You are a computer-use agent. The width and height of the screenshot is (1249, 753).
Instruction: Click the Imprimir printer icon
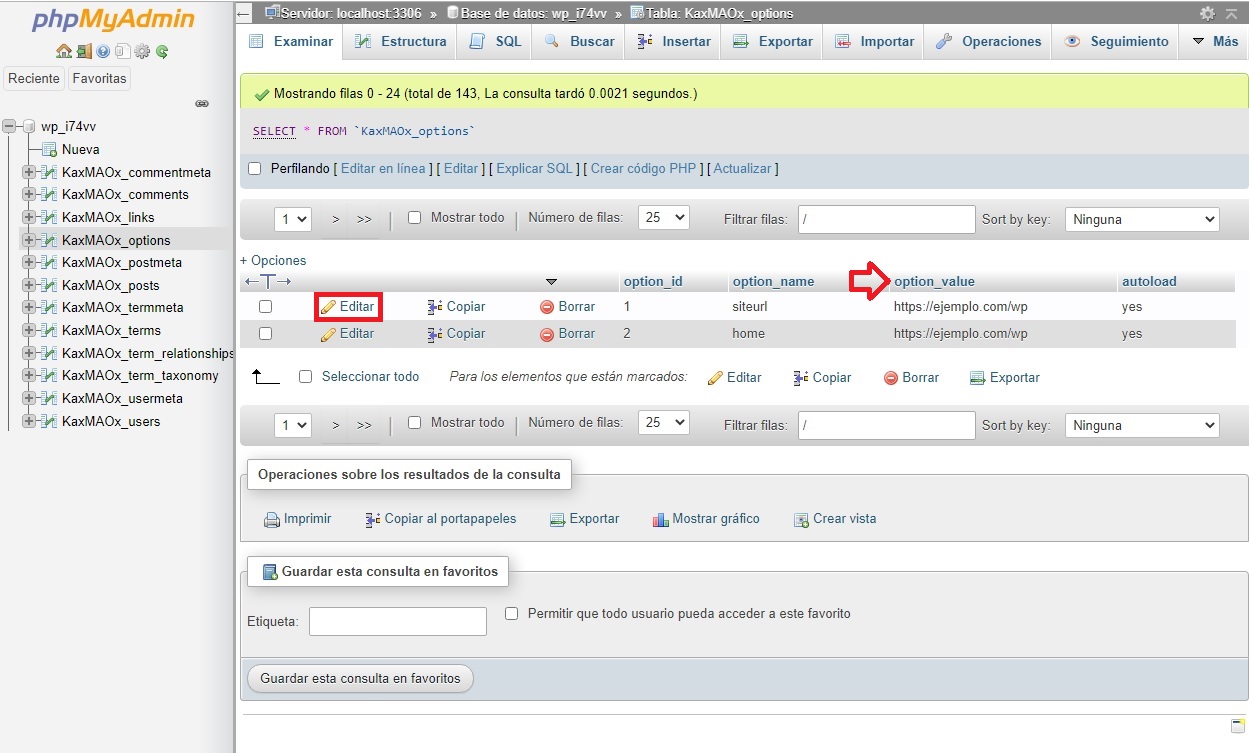pyautogui.click(x=271, y=519)
